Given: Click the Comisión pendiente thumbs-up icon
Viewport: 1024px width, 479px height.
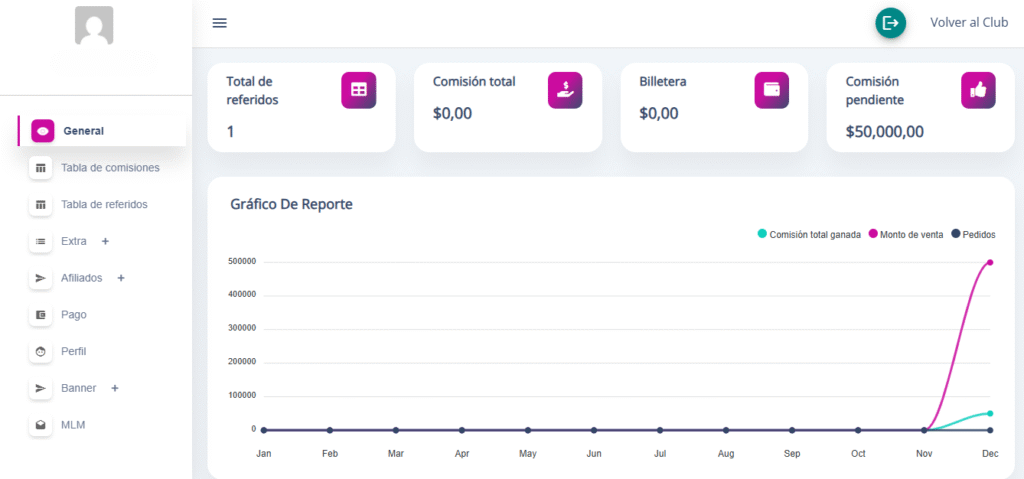Looking at the screenshot, I should pos(978,90).
